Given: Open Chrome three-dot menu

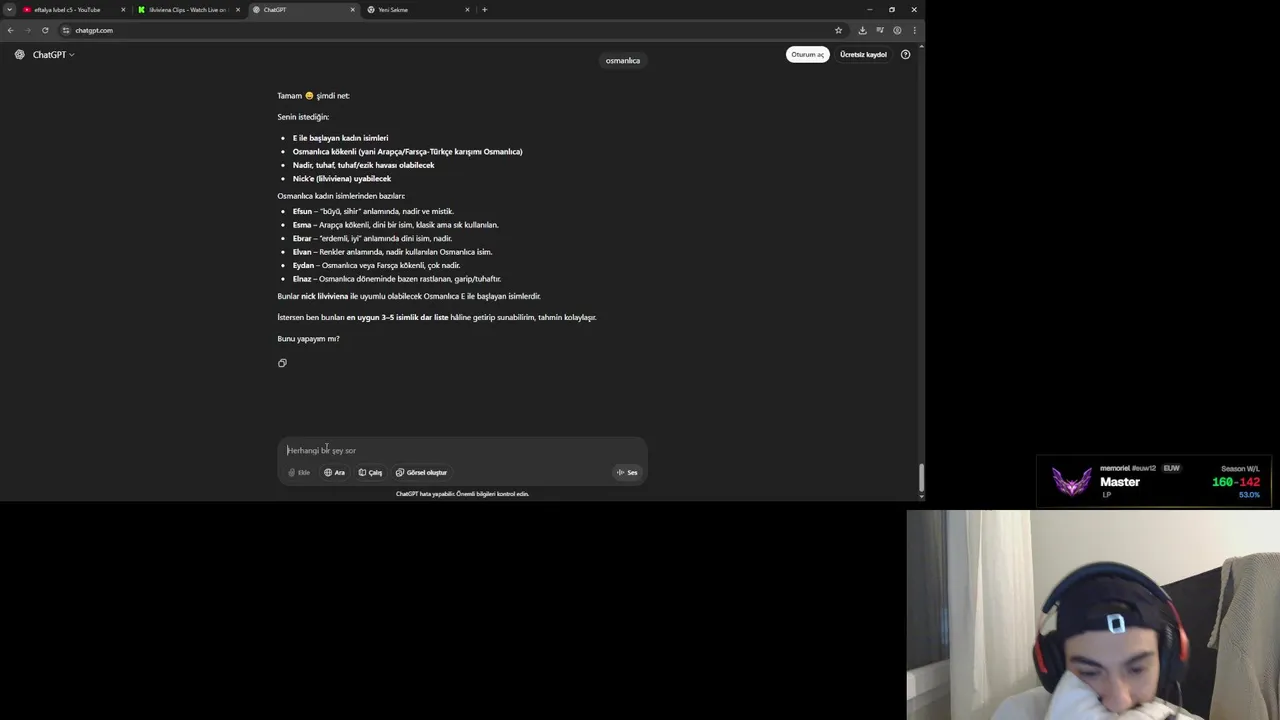Looking at the screenshot, I should tap(914, 30).
